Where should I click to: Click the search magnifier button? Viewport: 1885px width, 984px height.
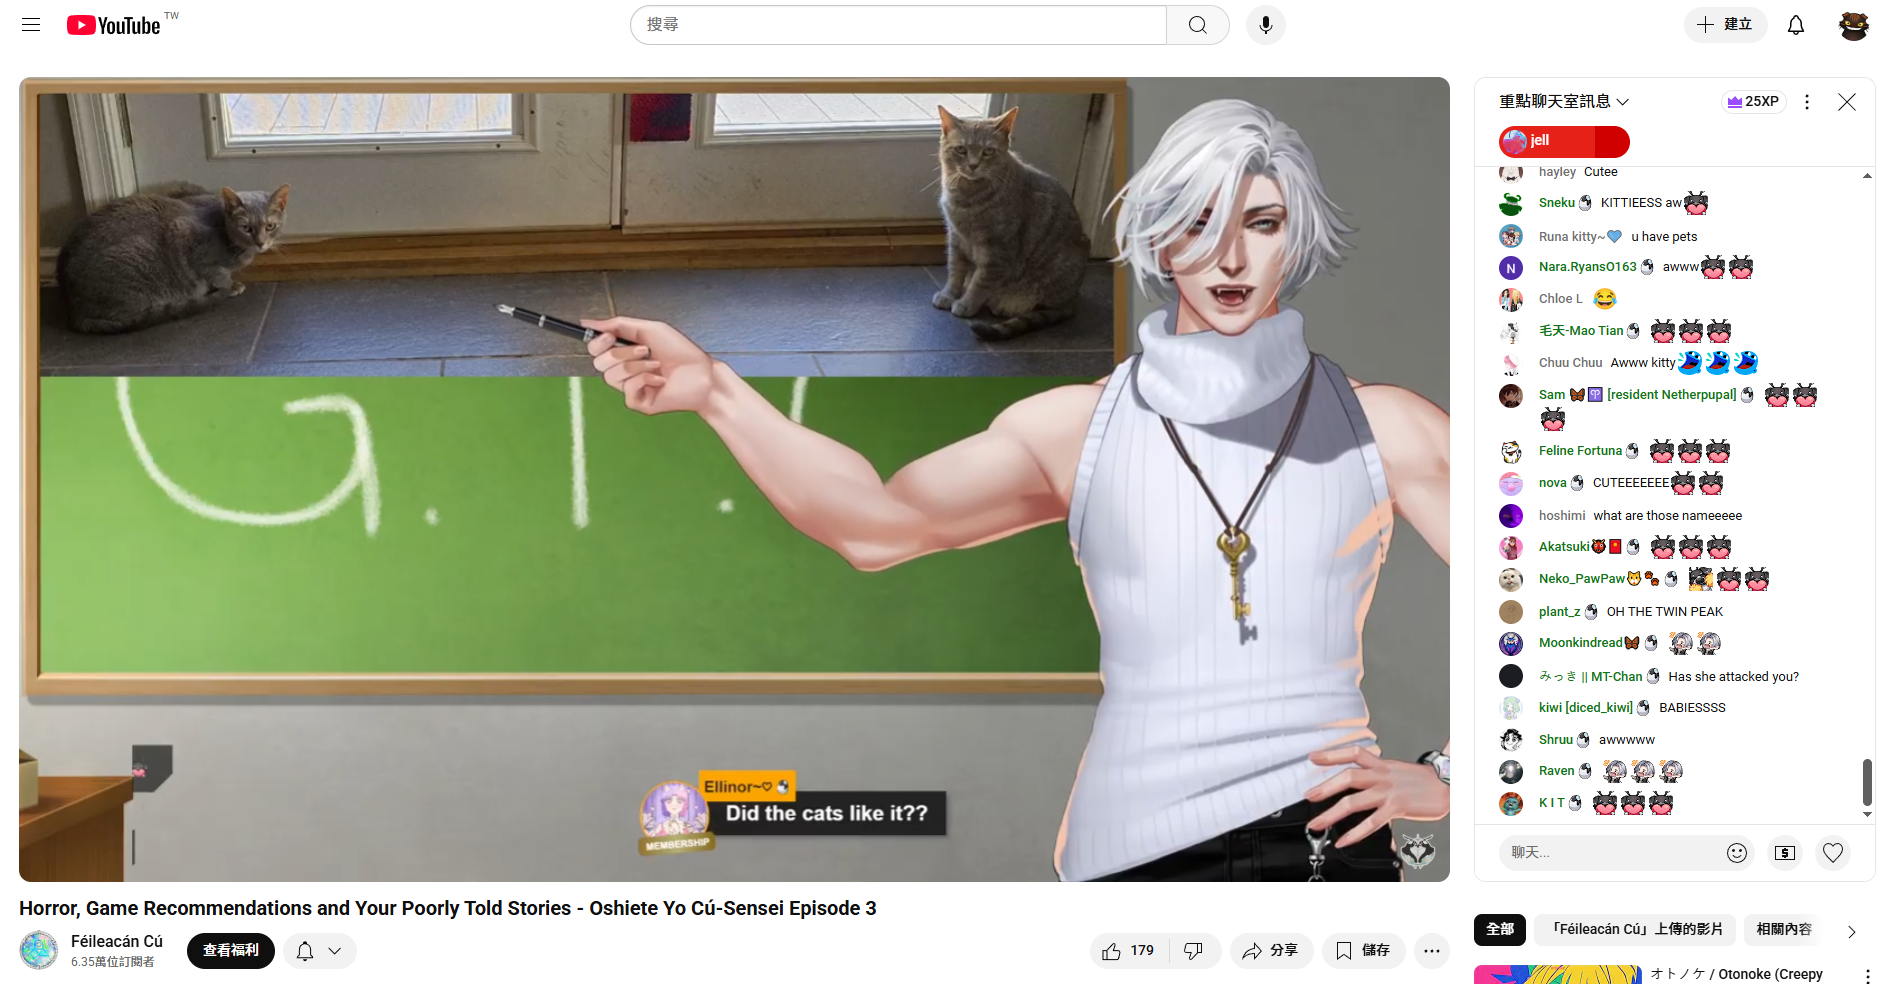tap(1197, 25)
